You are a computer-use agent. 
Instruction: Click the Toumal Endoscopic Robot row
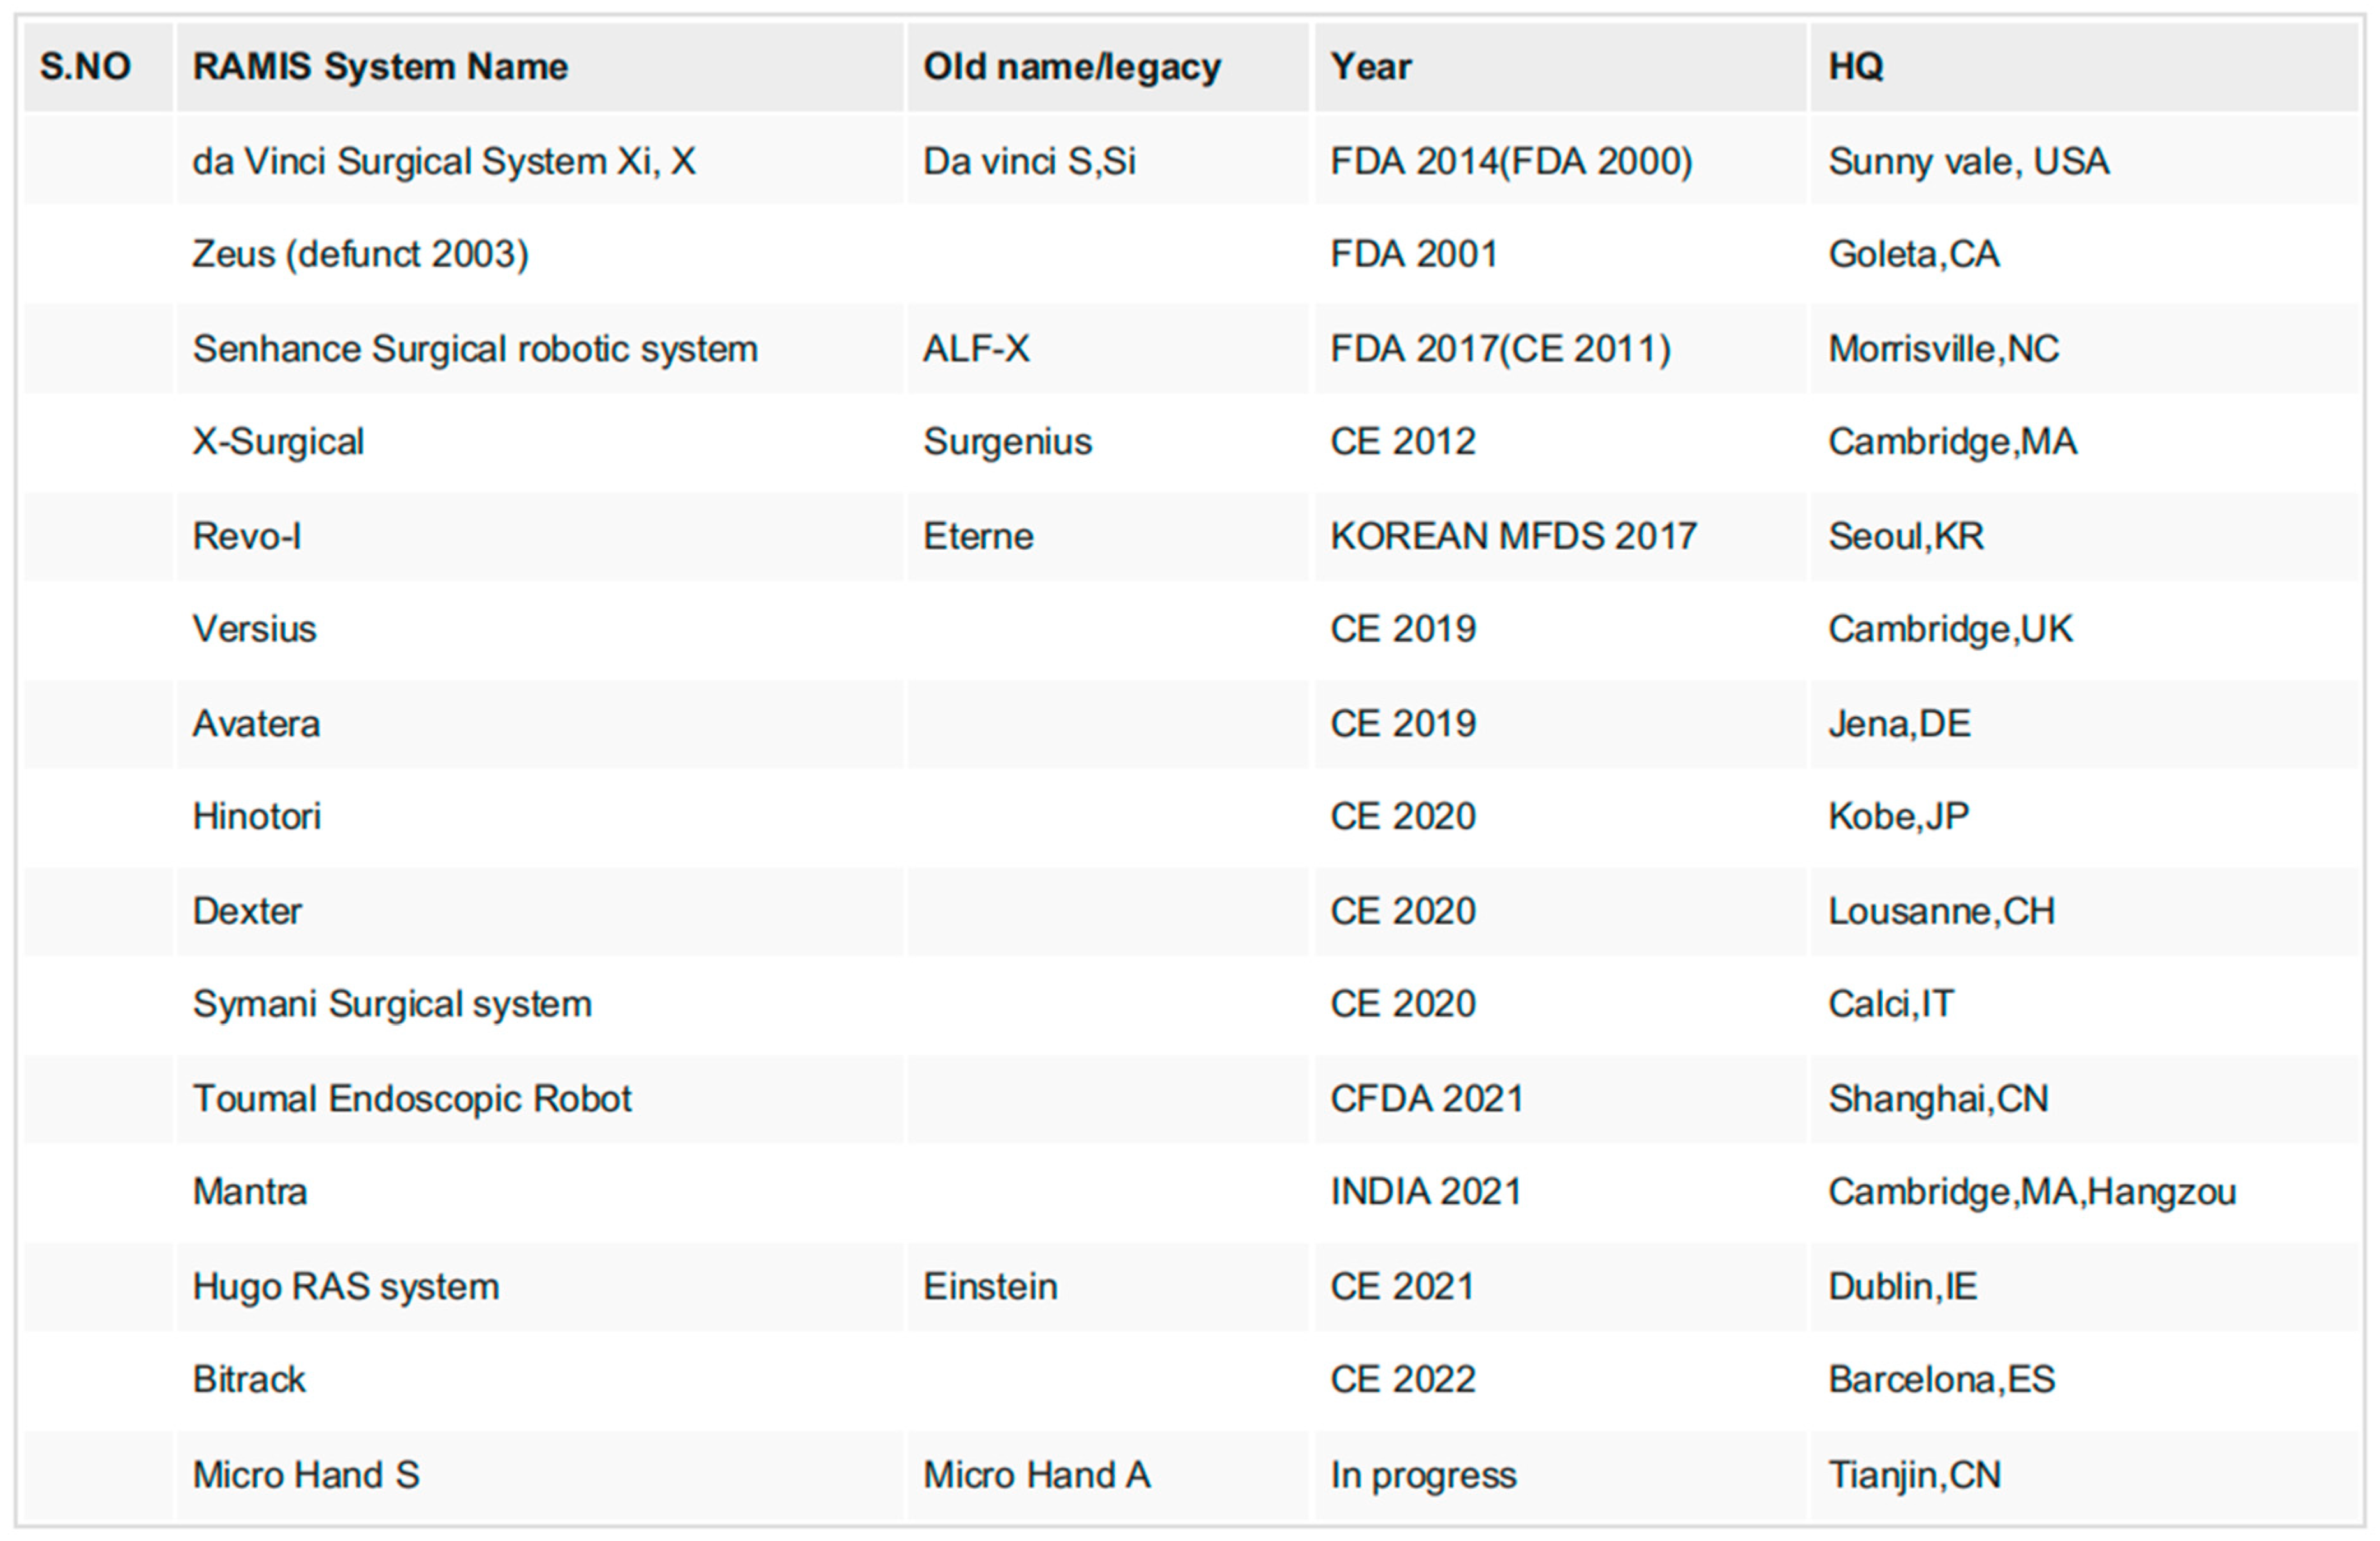tap(411, 1097)
